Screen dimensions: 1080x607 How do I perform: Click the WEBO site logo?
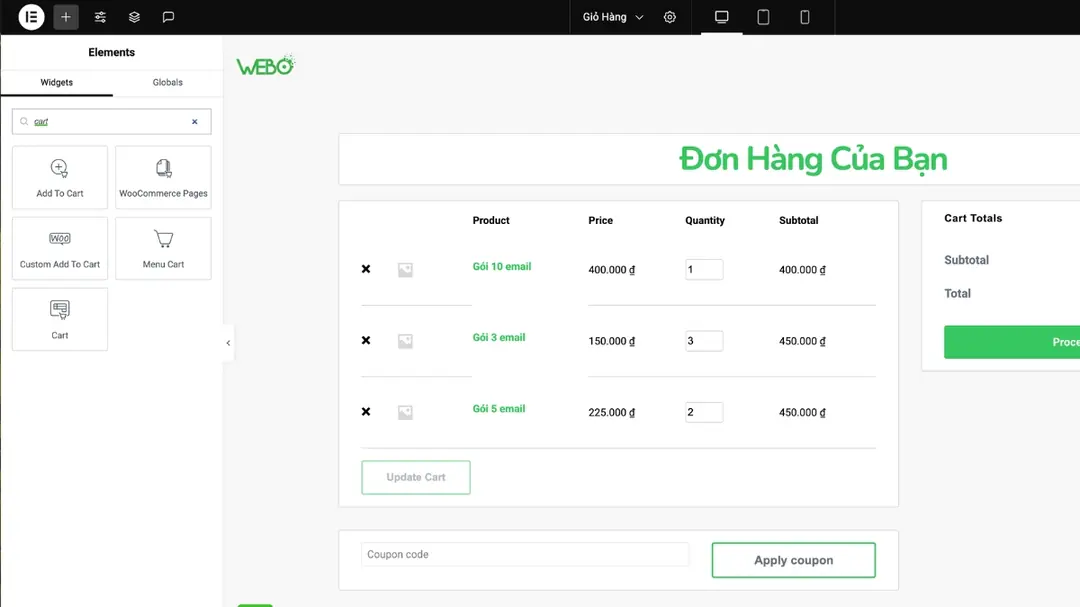pos(266,65)
